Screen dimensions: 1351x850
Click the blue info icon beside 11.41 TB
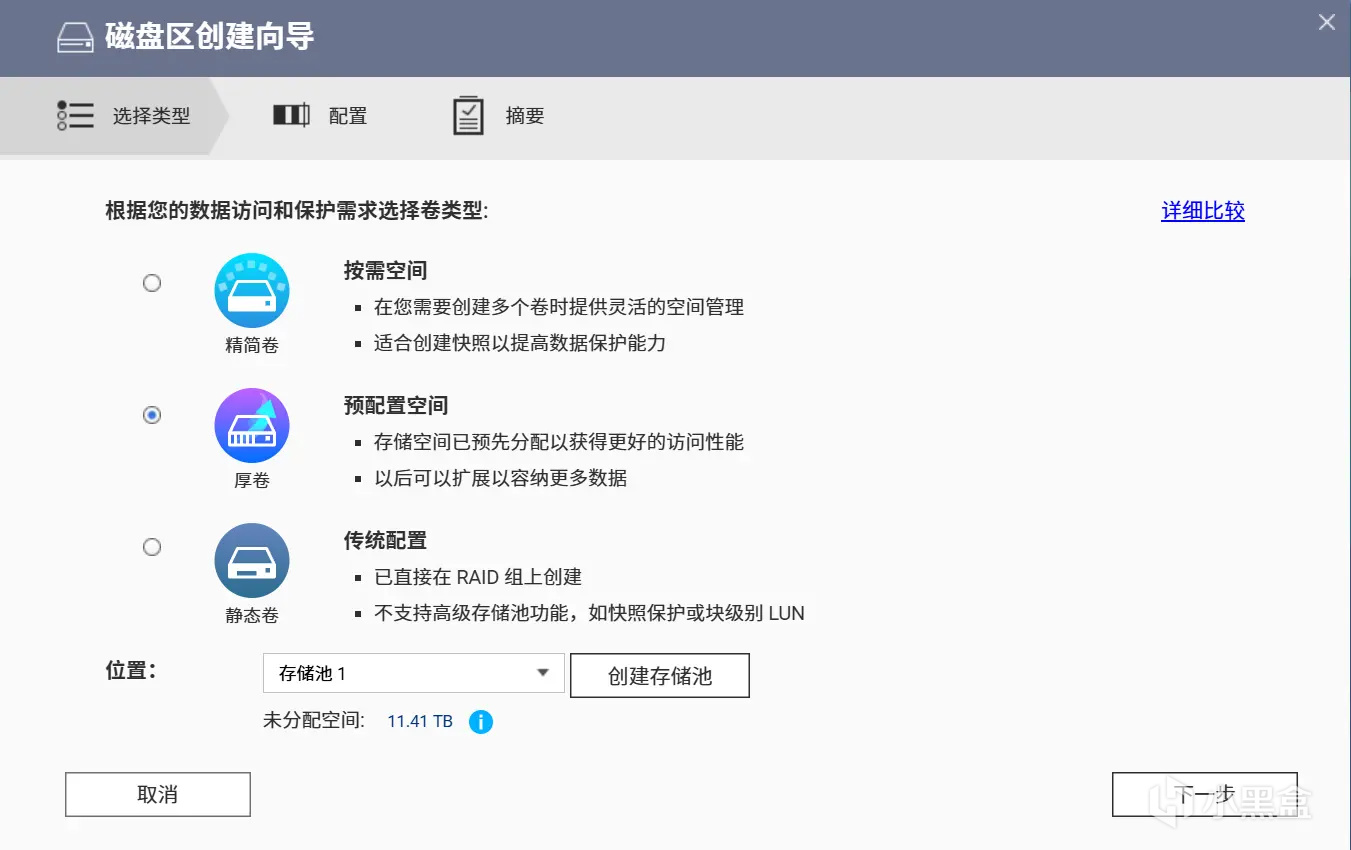(x=481, y=721)
